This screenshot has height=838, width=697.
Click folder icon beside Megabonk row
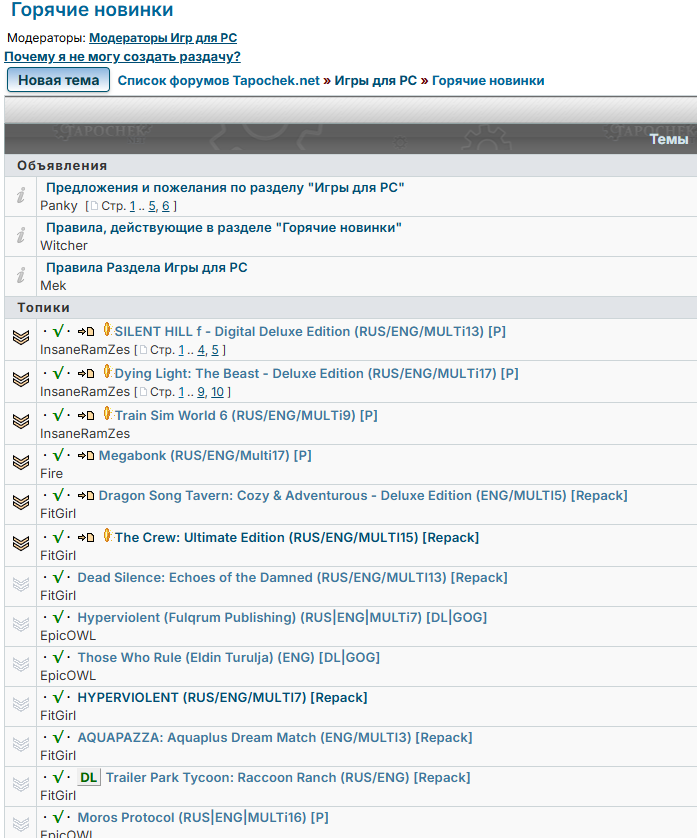coord(21,462)
